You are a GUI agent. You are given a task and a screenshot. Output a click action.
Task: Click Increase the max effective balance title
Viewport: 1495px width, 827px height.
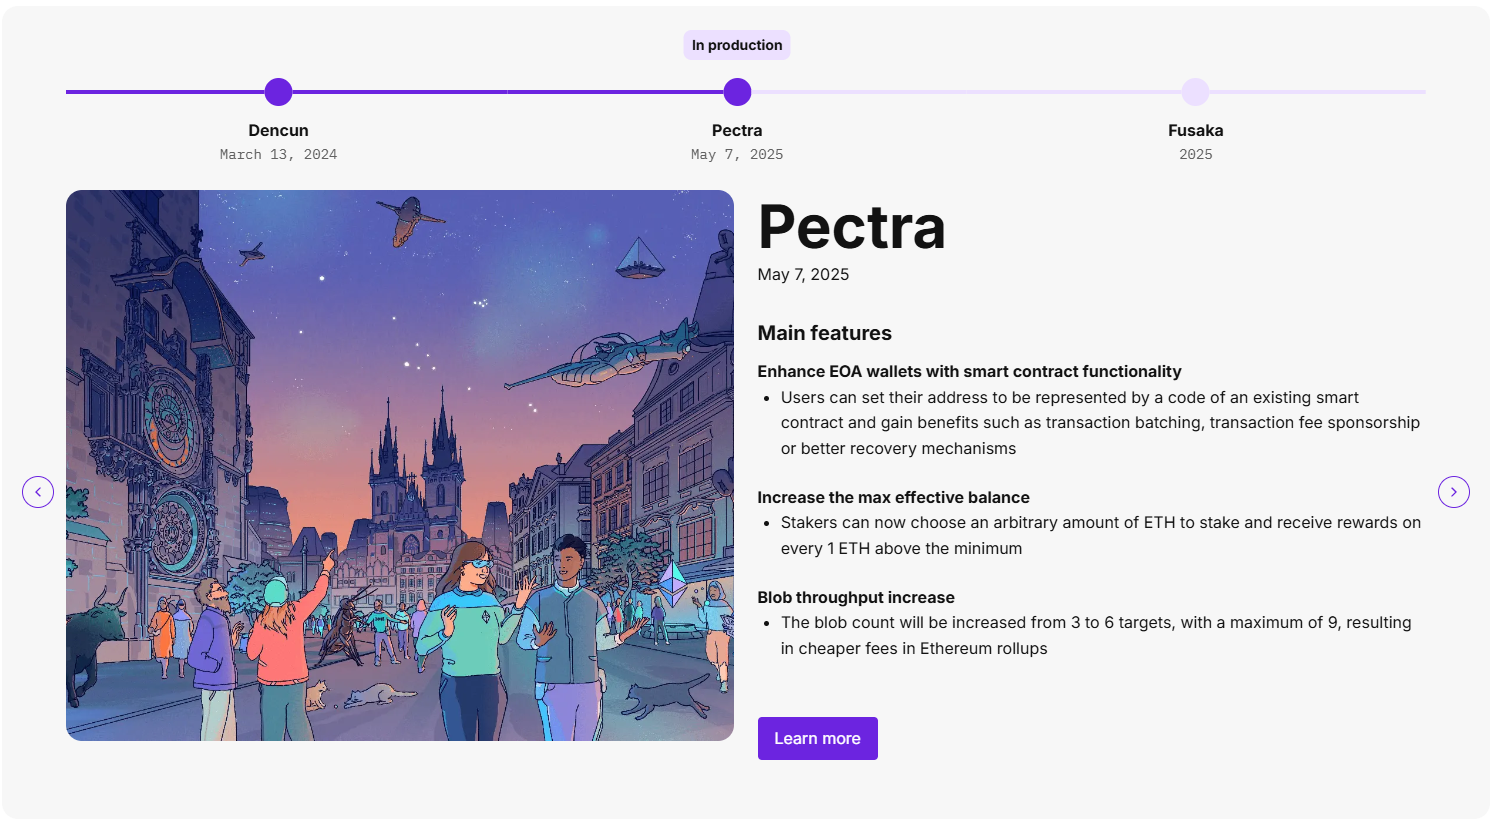point(893,497)
